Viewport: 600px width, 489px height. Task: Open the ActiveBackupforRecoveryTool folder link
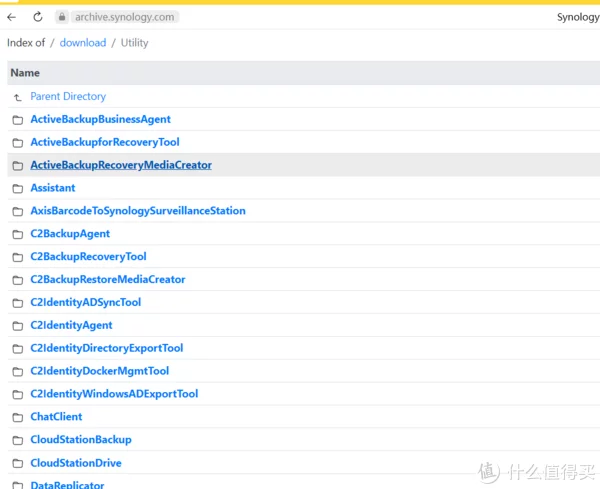[x=105, y=142]
